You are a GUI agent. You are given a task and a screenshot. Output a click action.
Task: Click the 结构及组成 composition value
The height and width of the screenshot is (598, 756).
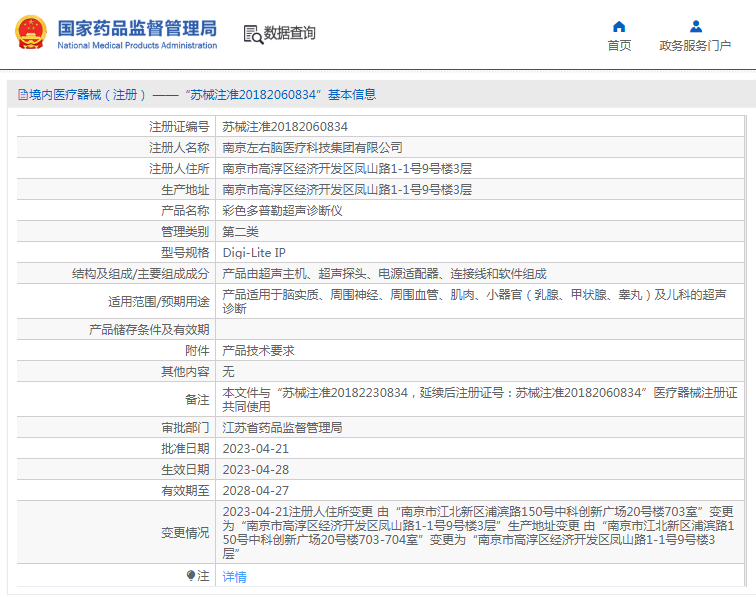(384, 274)
